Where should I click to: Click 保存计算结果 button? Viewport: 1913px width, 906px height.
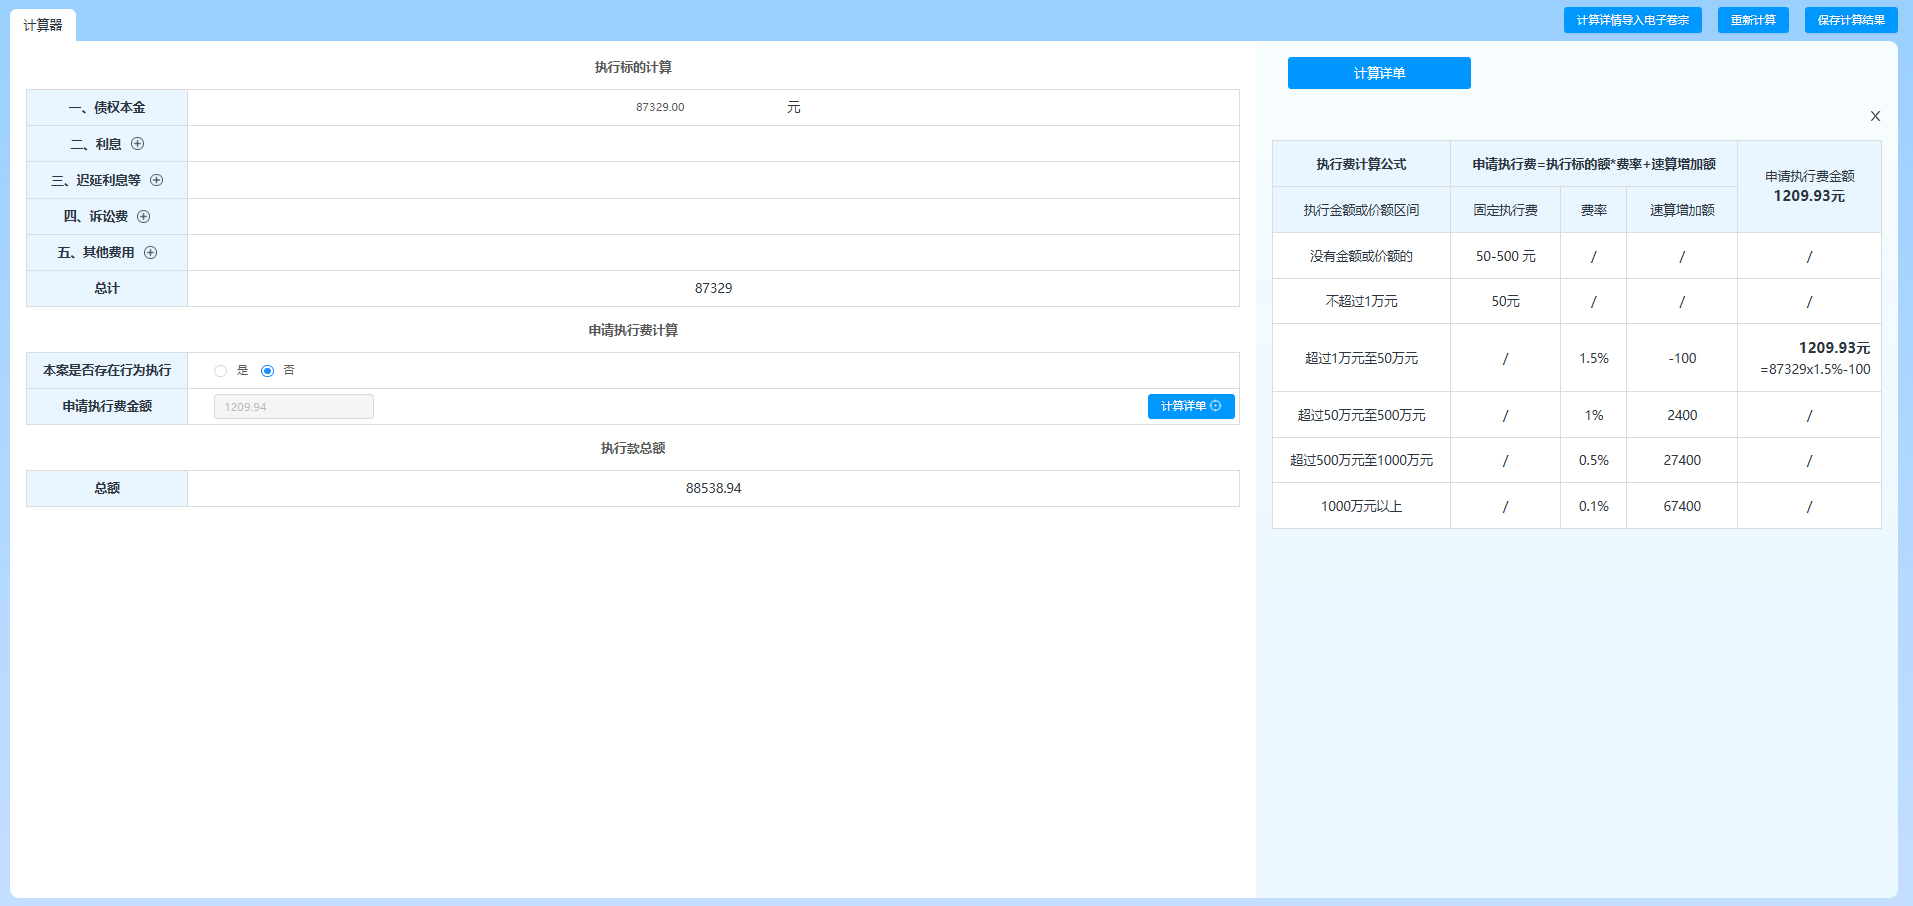[1851, 20]
